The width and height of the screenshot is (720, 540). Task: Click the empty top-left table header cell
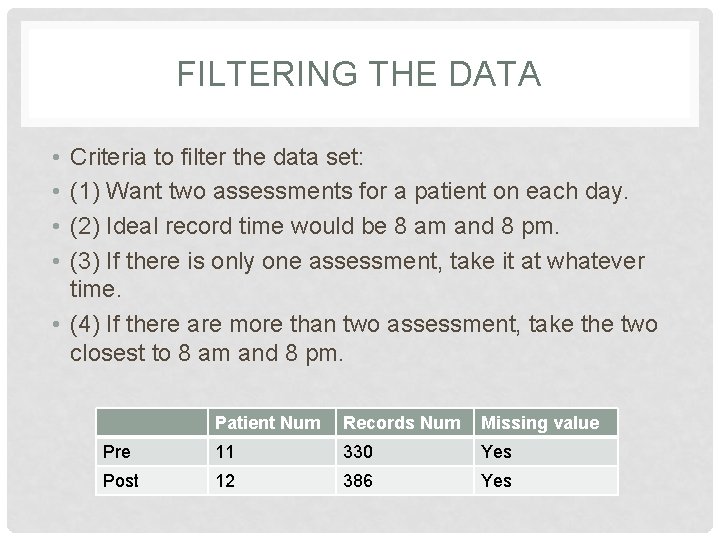151,423
